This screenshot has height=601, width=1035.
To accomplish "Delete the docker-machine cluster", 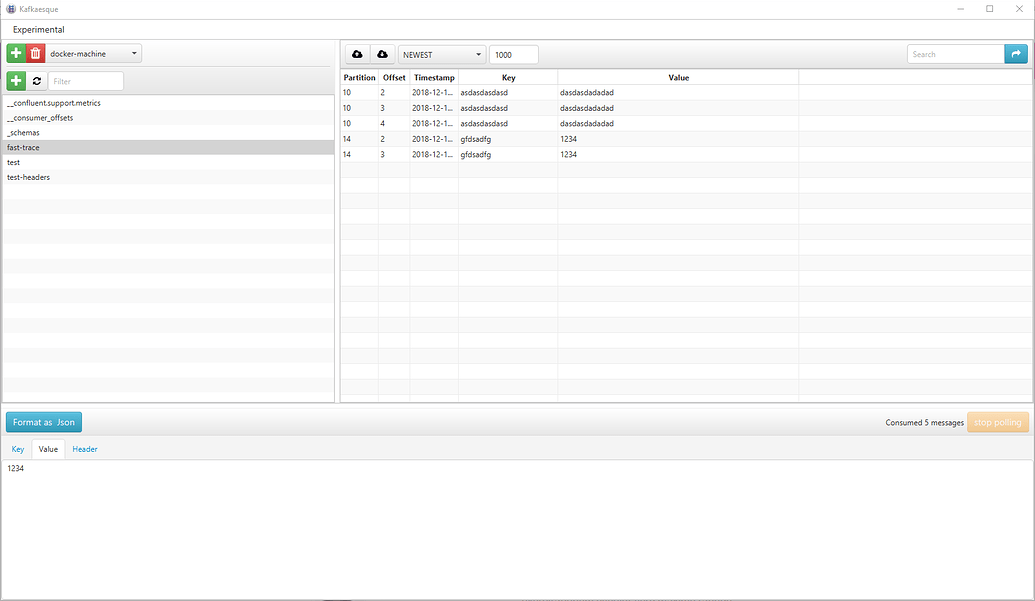I will pos(33,52).
